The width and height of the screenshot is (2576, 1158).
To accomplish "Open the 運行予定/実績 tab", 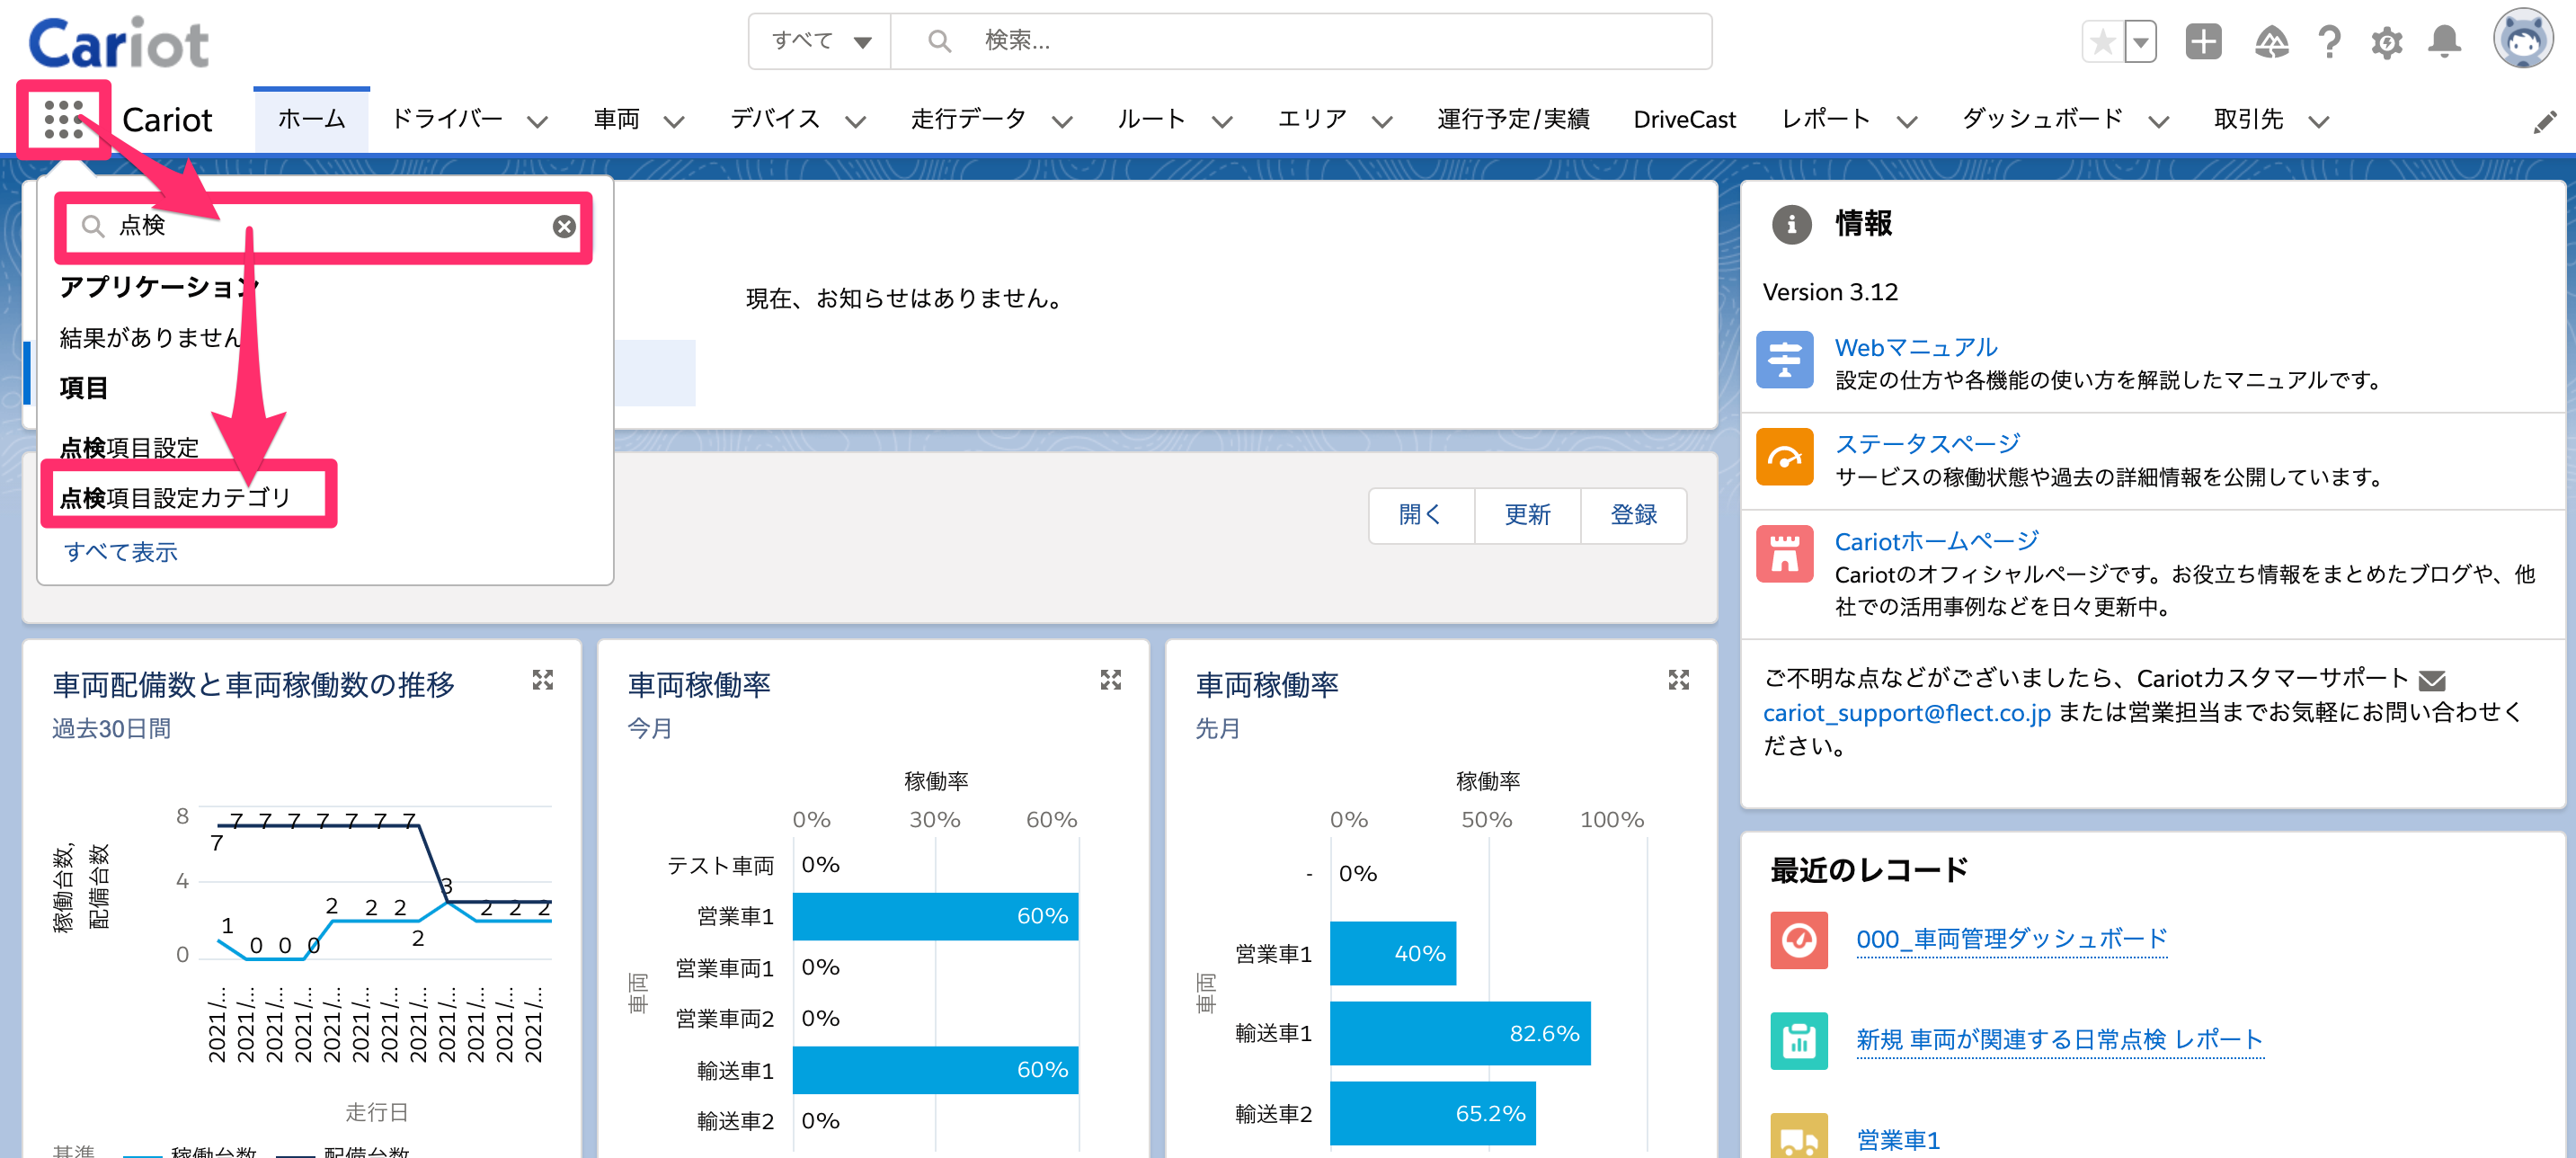I will [1513, 120].
